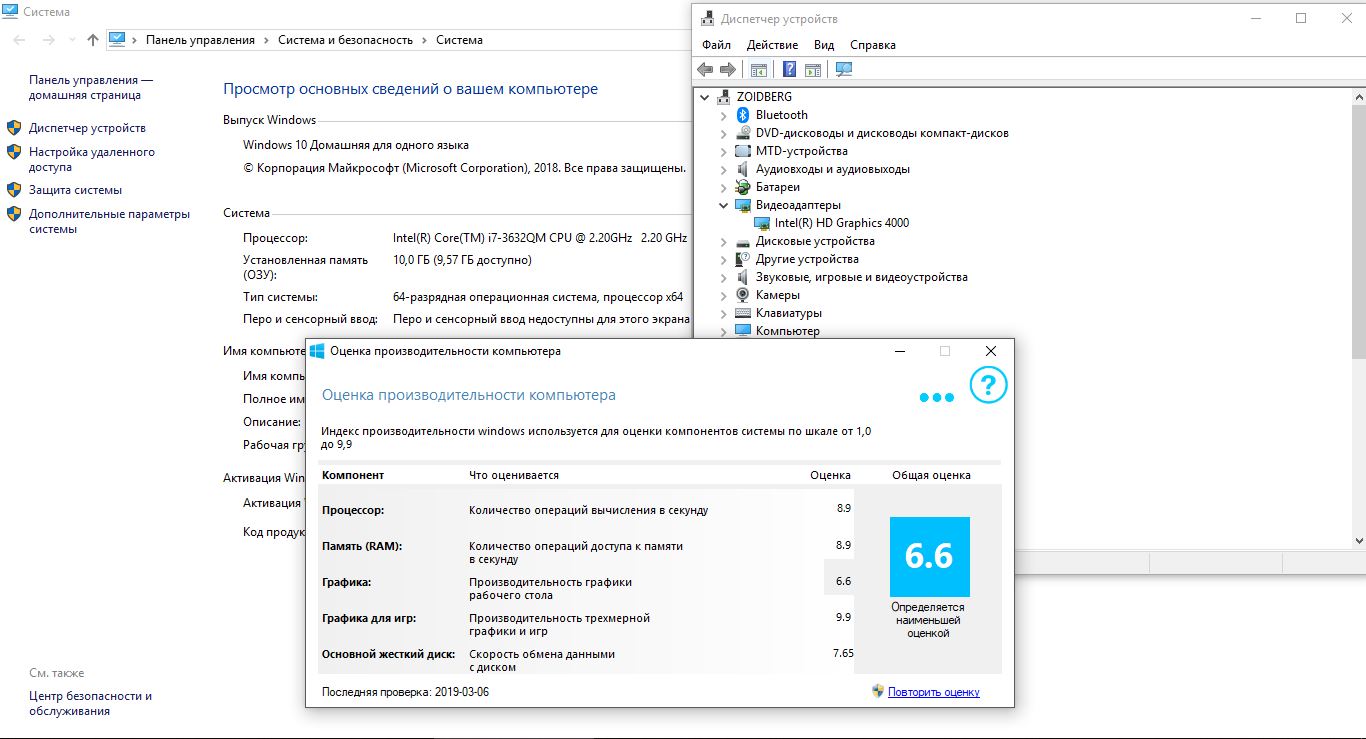Click the 7.65 hard disk score
Viewport: 1366px width, 739px height.
click(843, 653)
